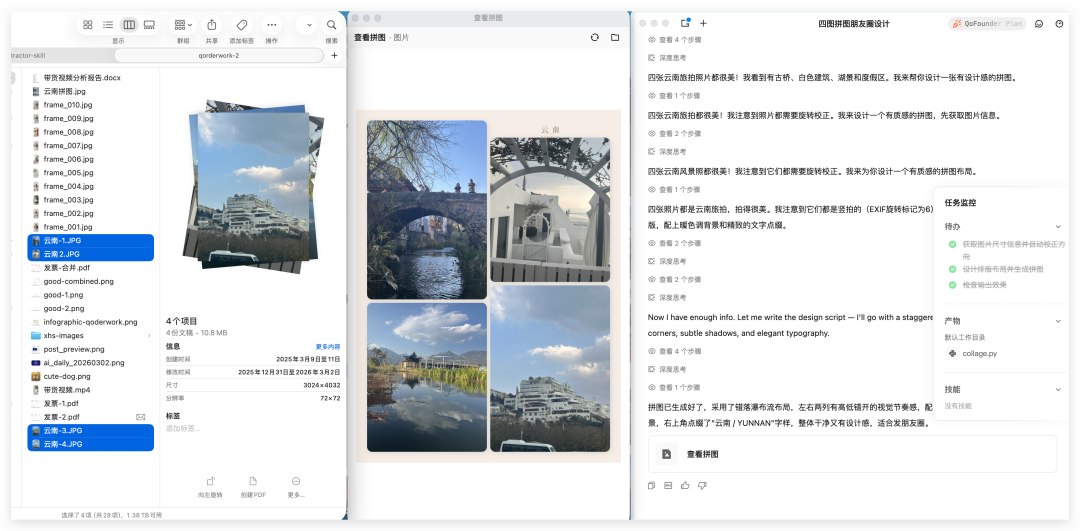1080x531 pixels.
Task: Click the stone bridge photo in collage
Action: [427, 210]
